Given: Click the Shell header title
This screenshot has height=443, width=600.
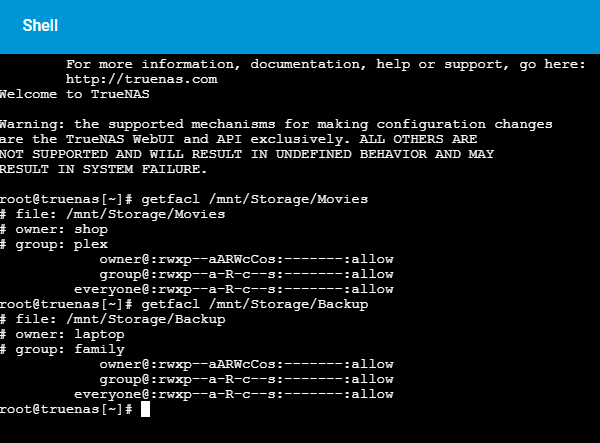Looking at the screenshot, I should point(40,26).
